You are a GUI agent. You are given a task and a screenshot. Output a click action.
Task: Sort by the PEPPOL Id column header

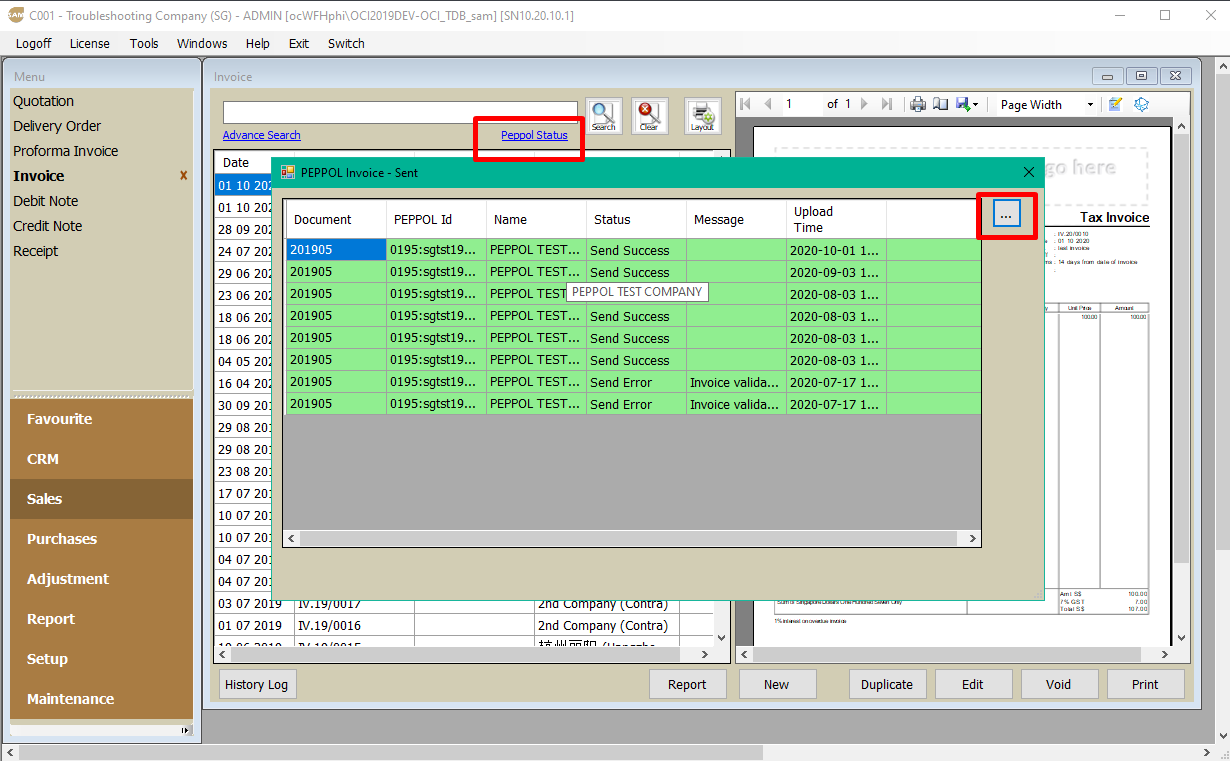[x=436, y=219]
